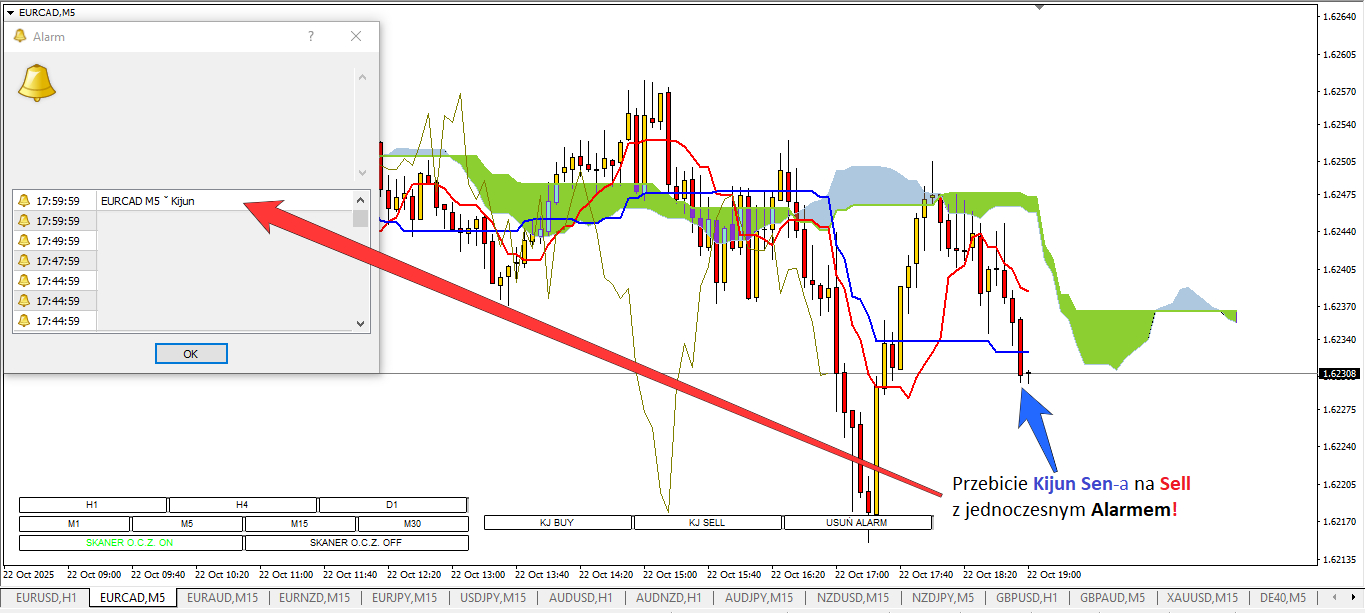Click the large bell icon in Alarm dialog

(37, 83)
